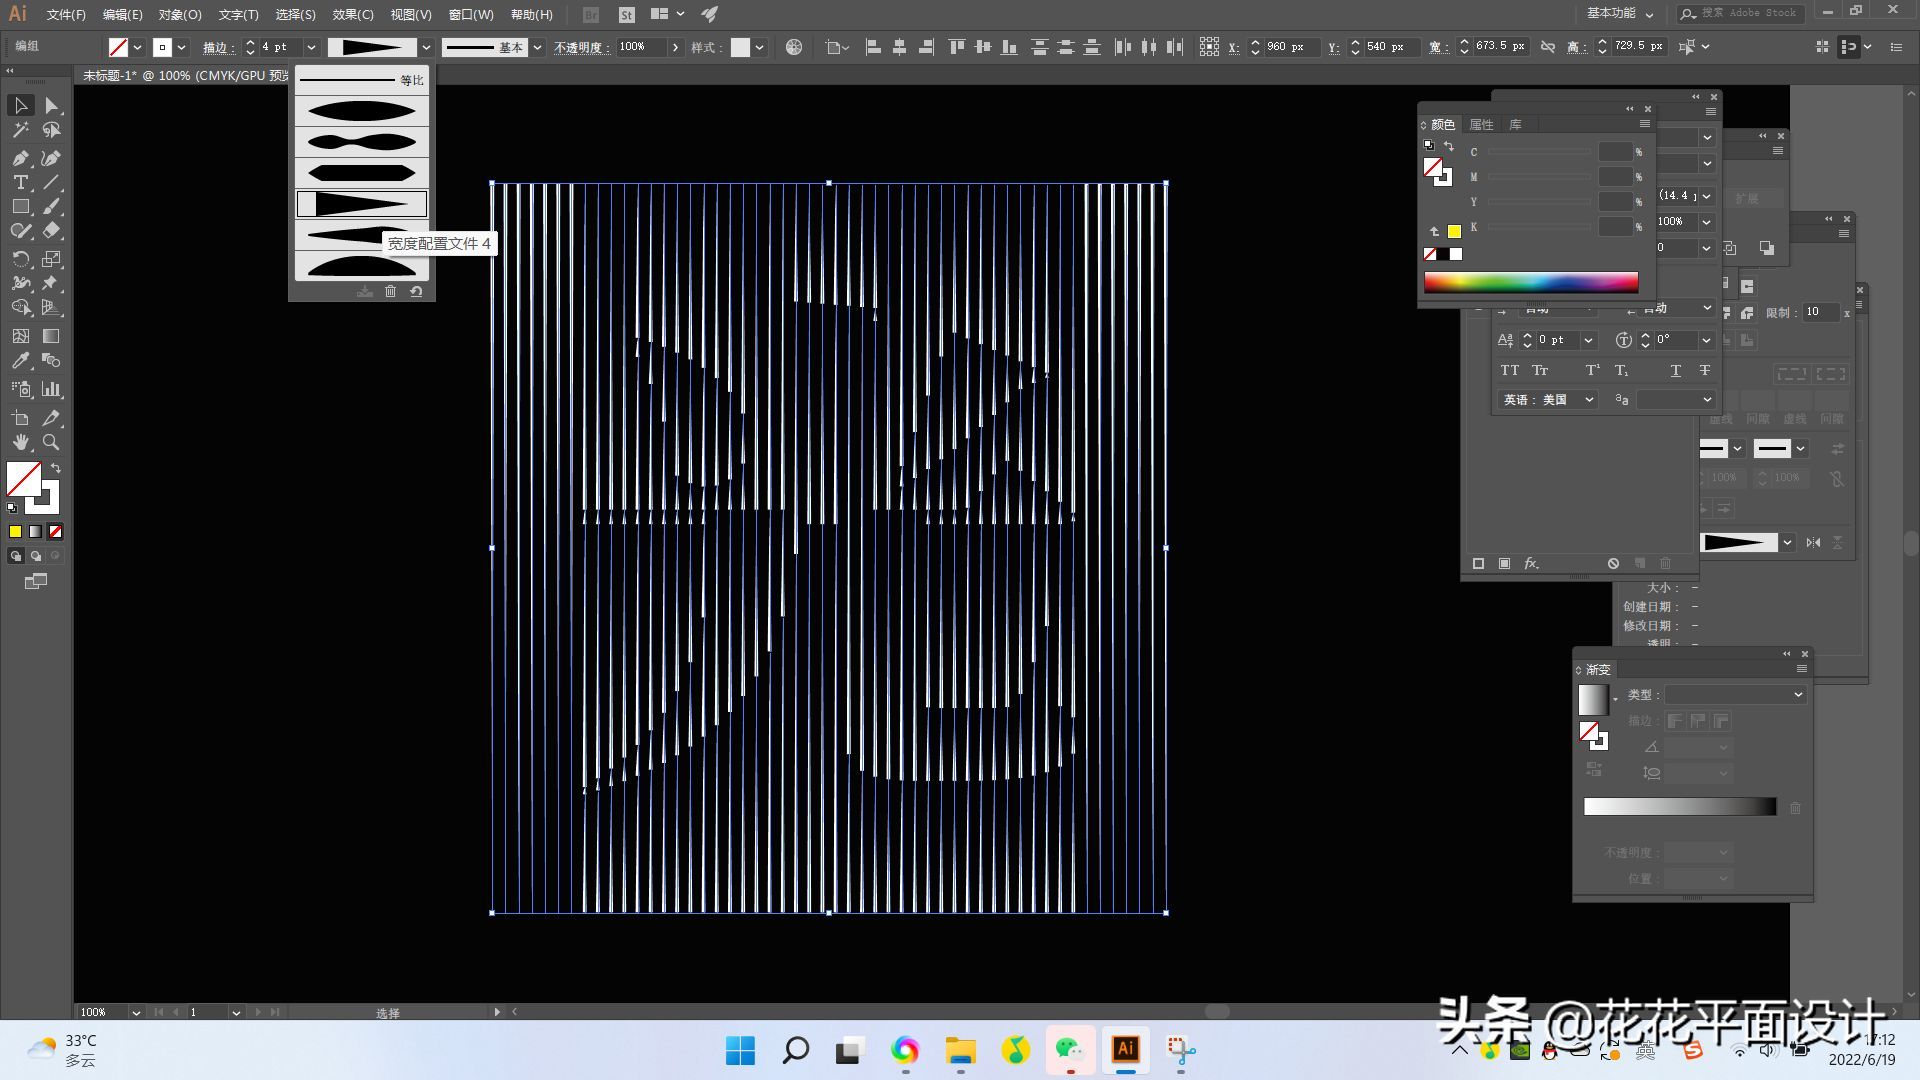Select the Type tool in toolbar
This screenshot has width=1920, height=1080.
[18, 185]
